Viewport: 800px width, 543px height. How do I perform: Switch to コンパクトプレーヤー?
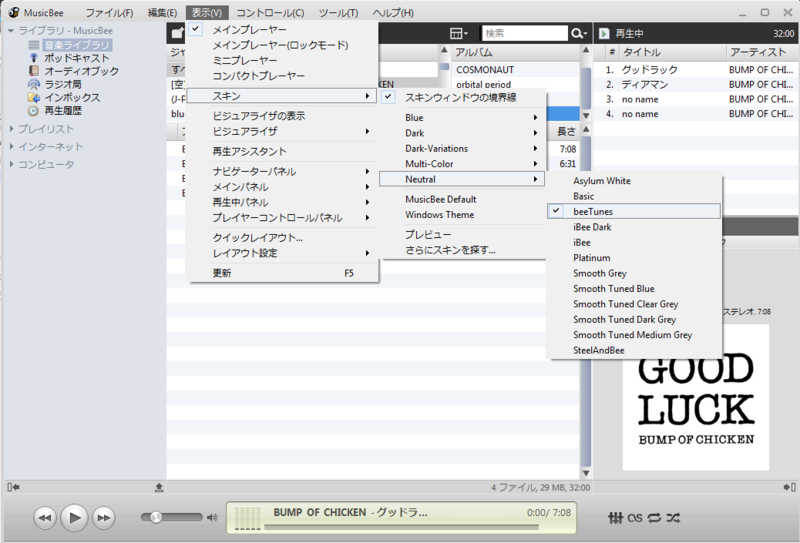tap(282, 76)
